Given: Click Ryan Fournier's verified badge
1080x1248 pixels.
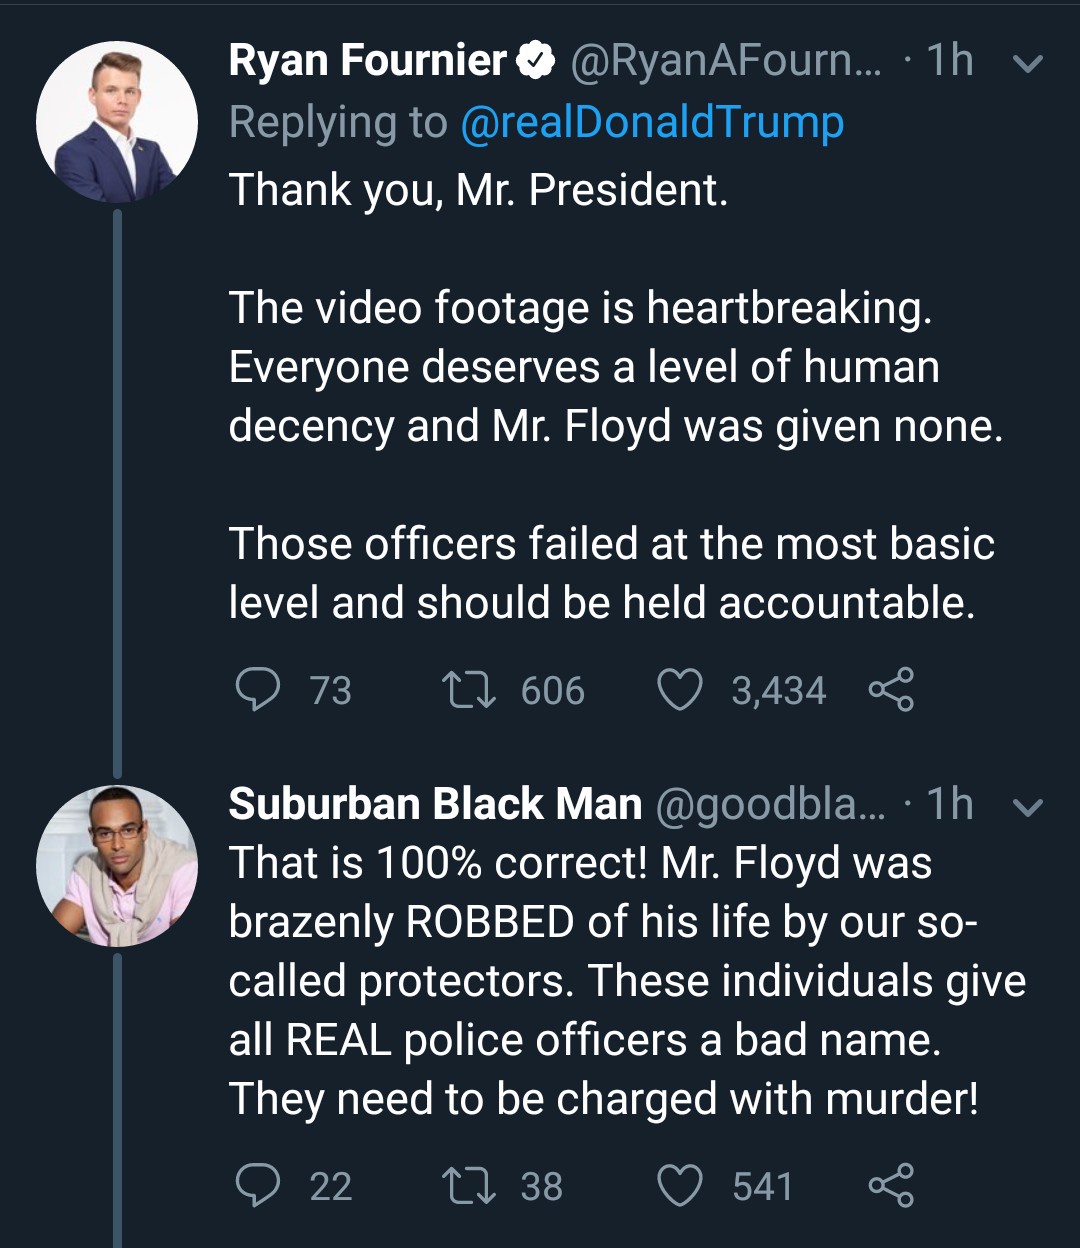Looking at the screenshot, I should coord(536,62).
